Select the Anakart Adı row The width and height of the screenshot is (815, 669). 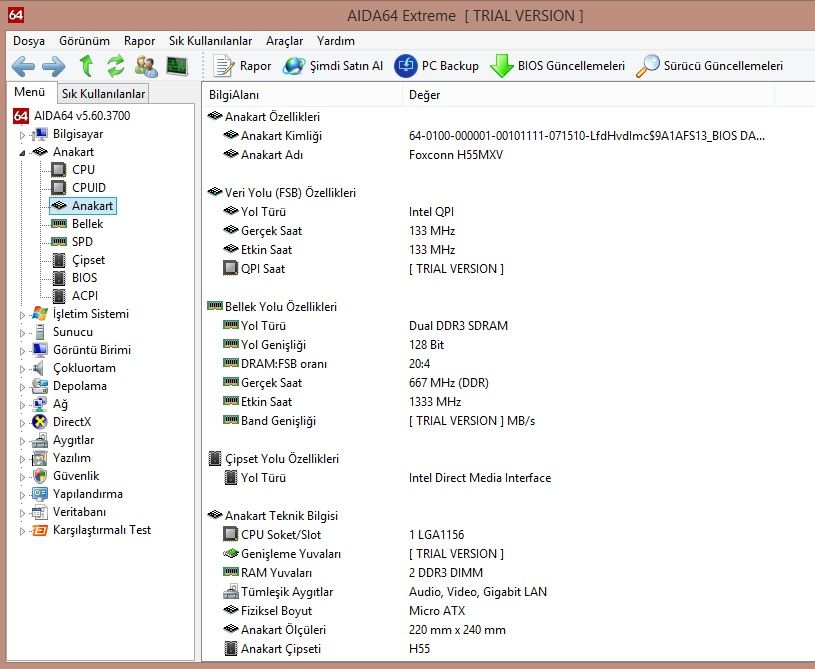pyautogui.click(x=508, y=154)
